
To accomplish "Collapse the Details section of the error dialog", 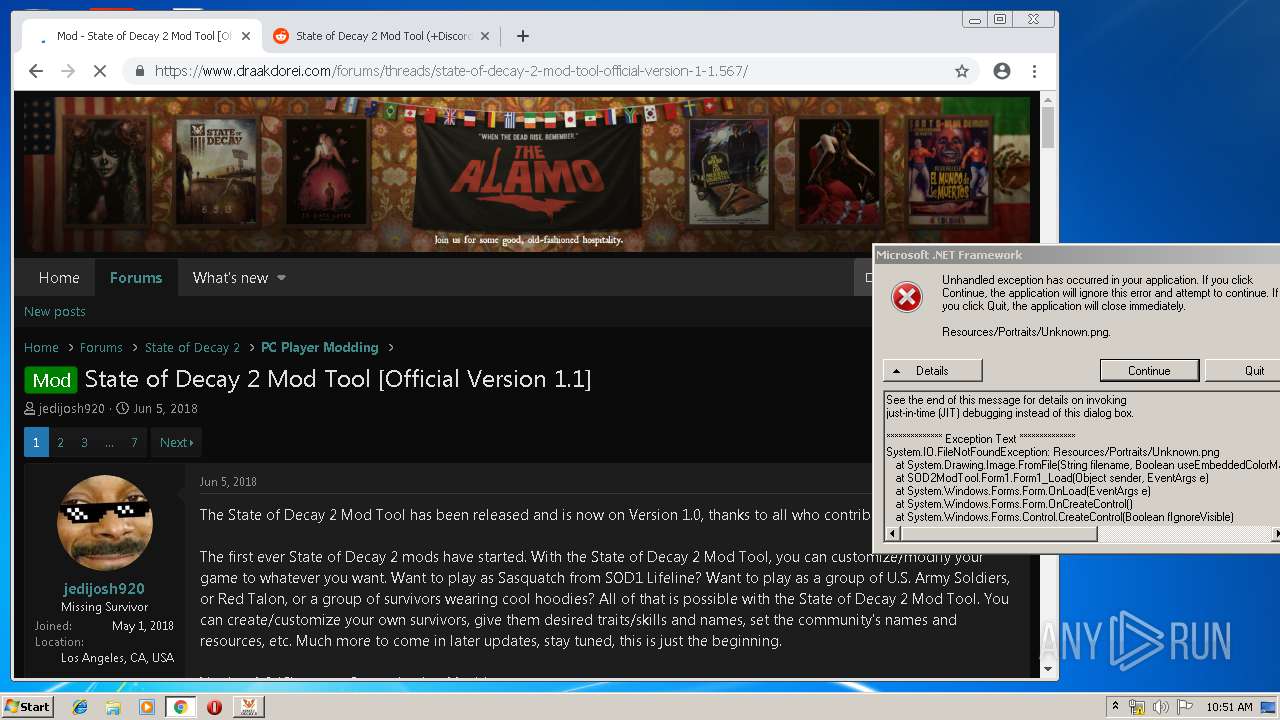I will 932,370.
